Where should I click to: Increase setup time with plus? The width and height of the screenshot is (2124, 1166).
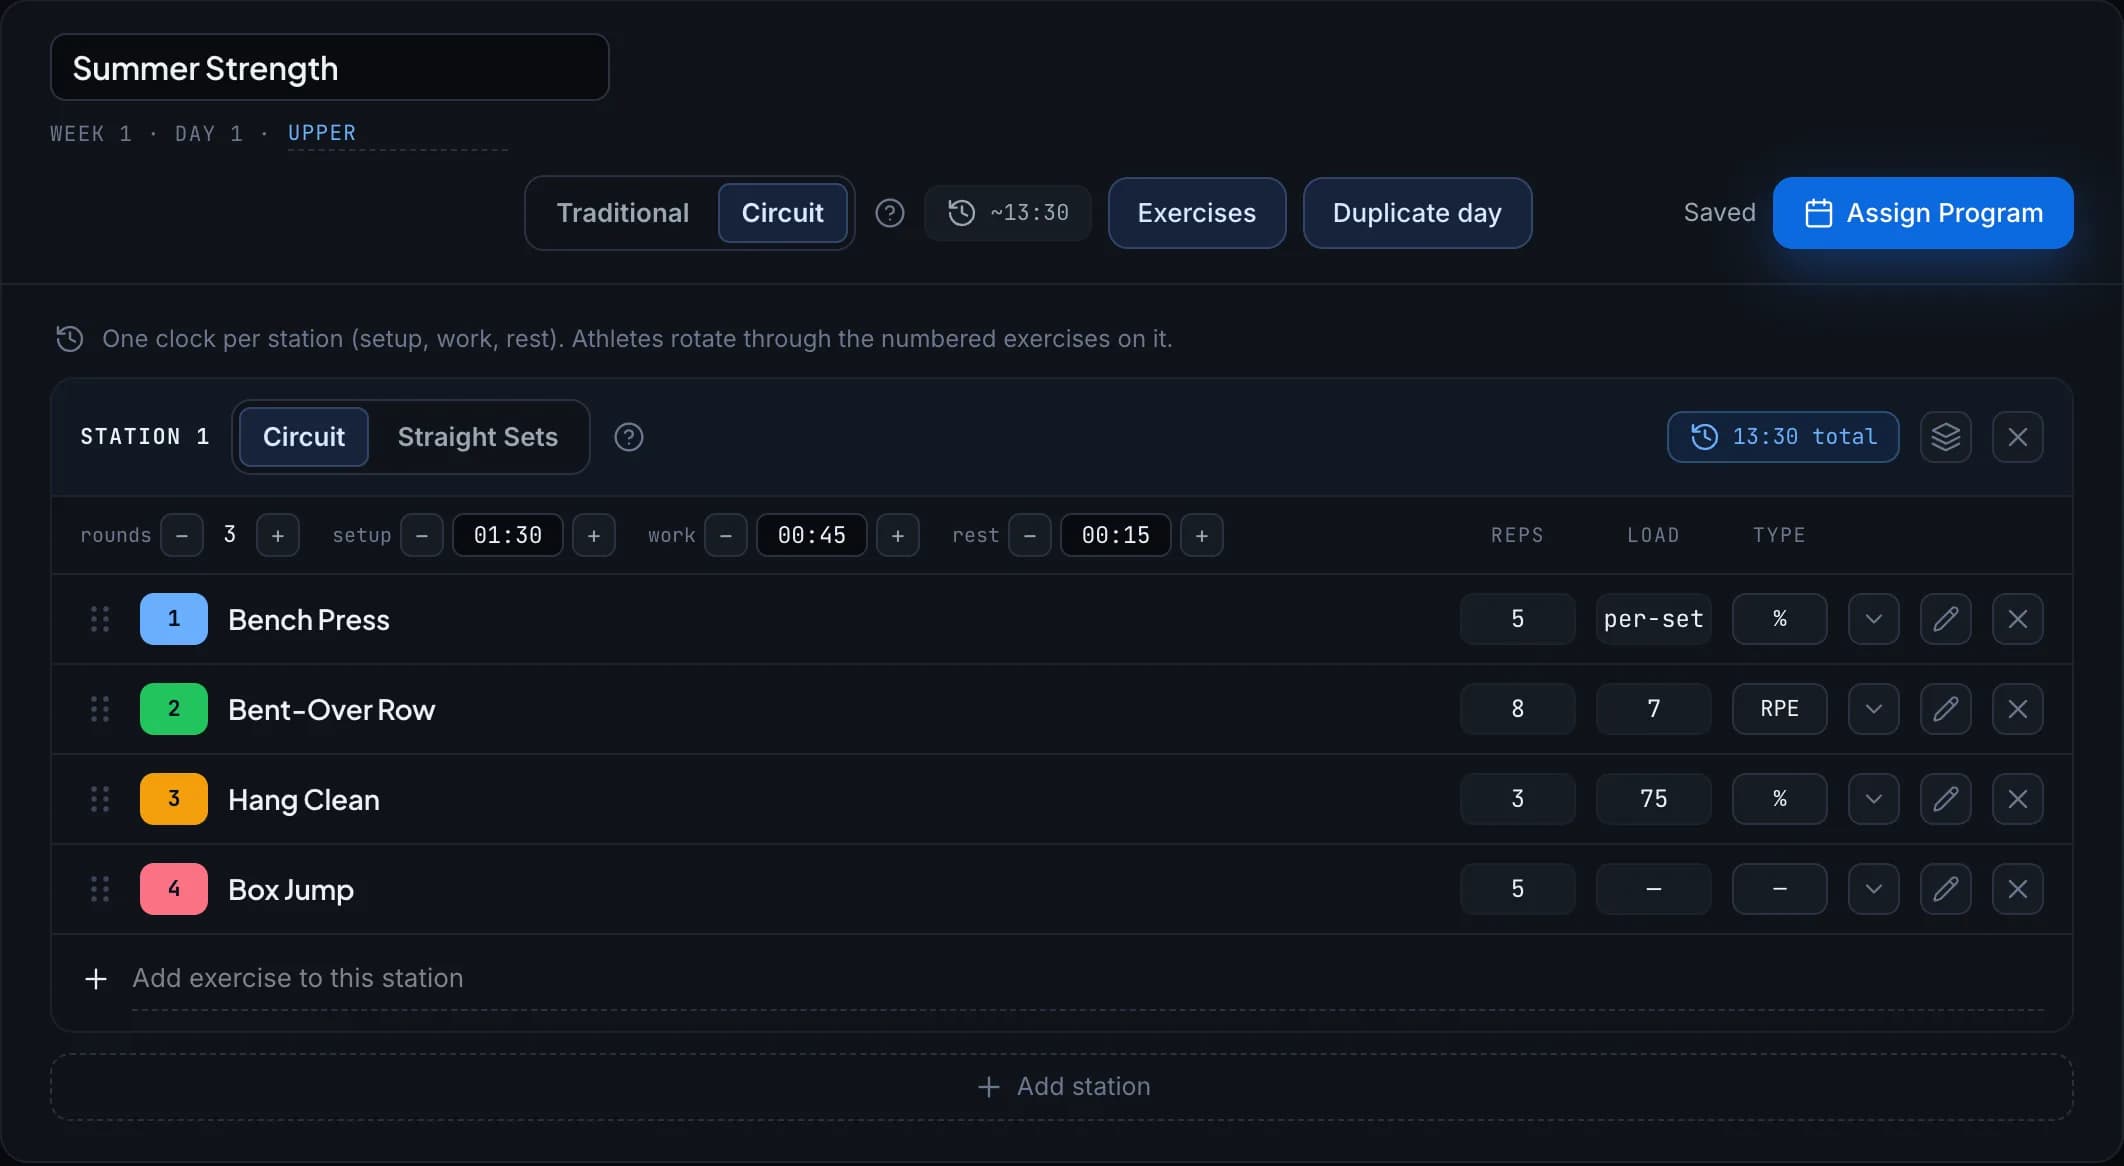pos(594,535)
